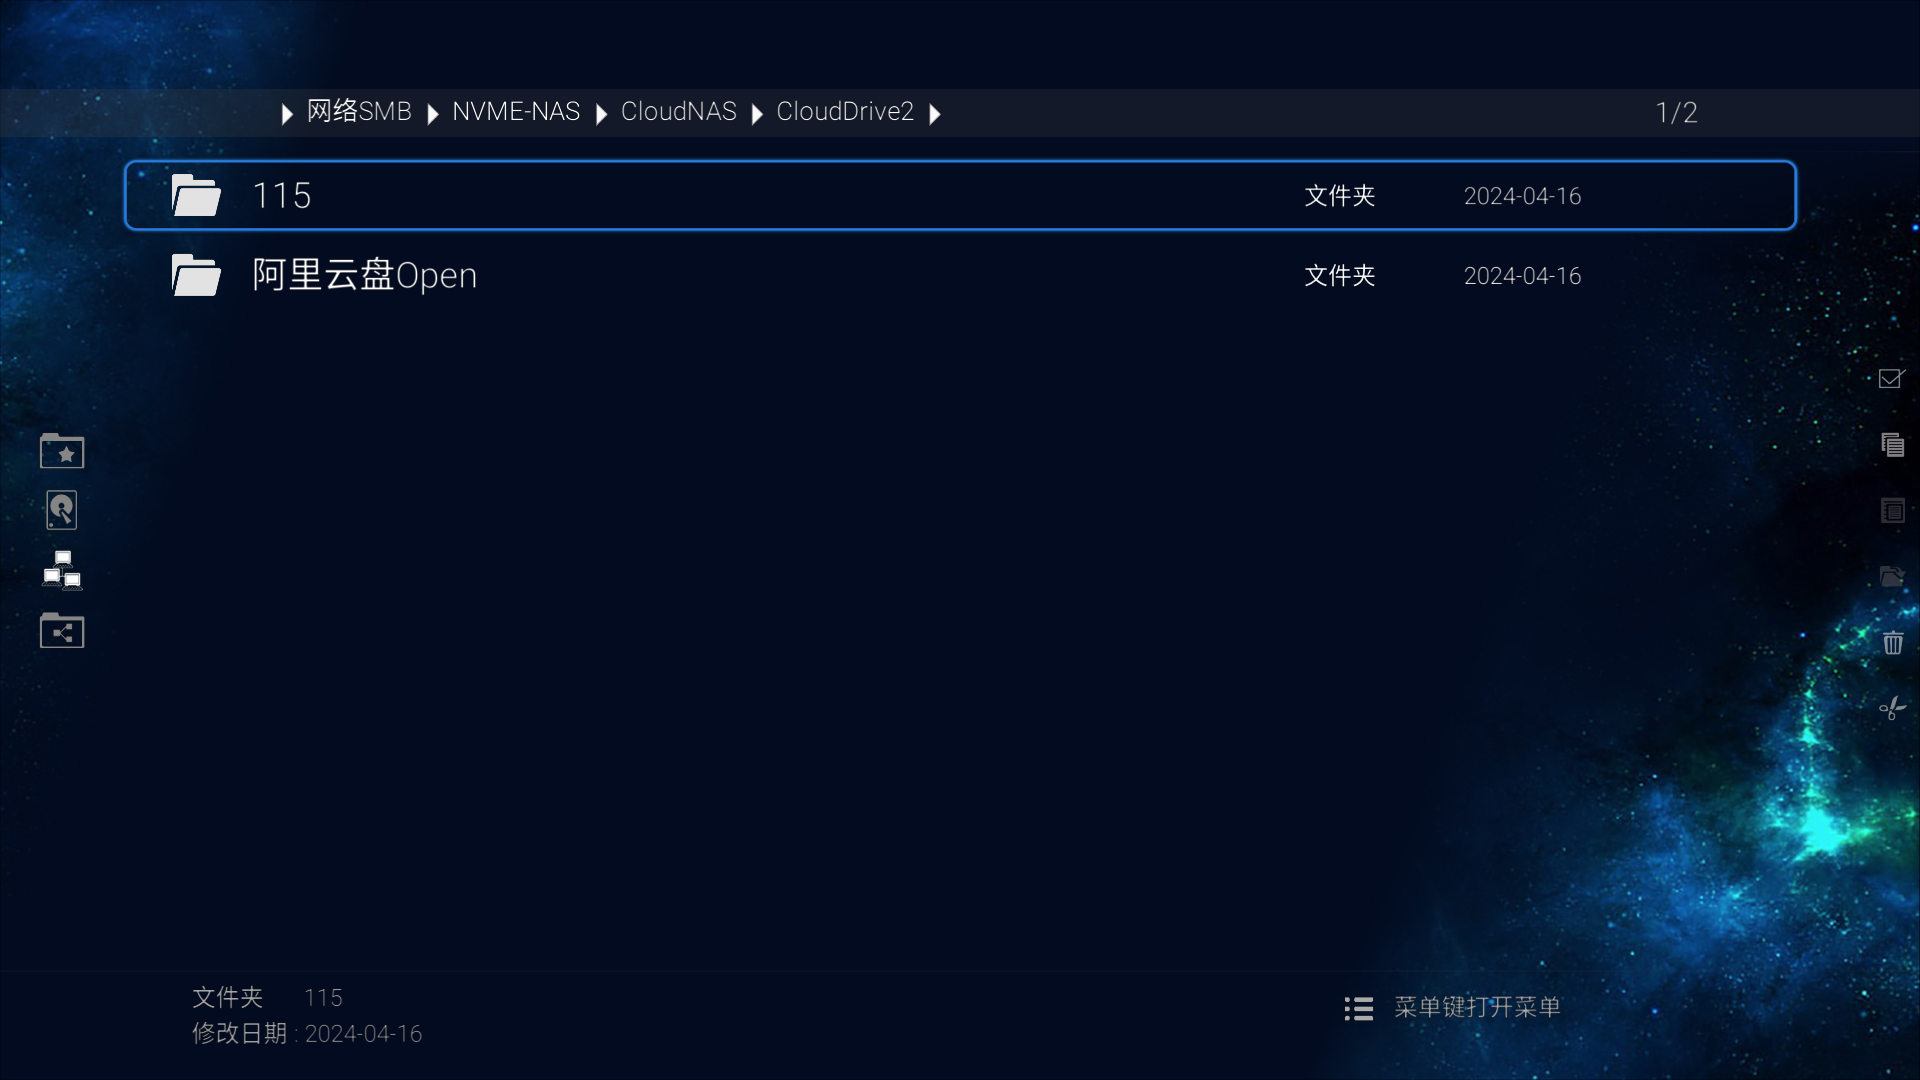
Task: Jump to the CloudNAS breadcrumb
Action: point(679,112)
